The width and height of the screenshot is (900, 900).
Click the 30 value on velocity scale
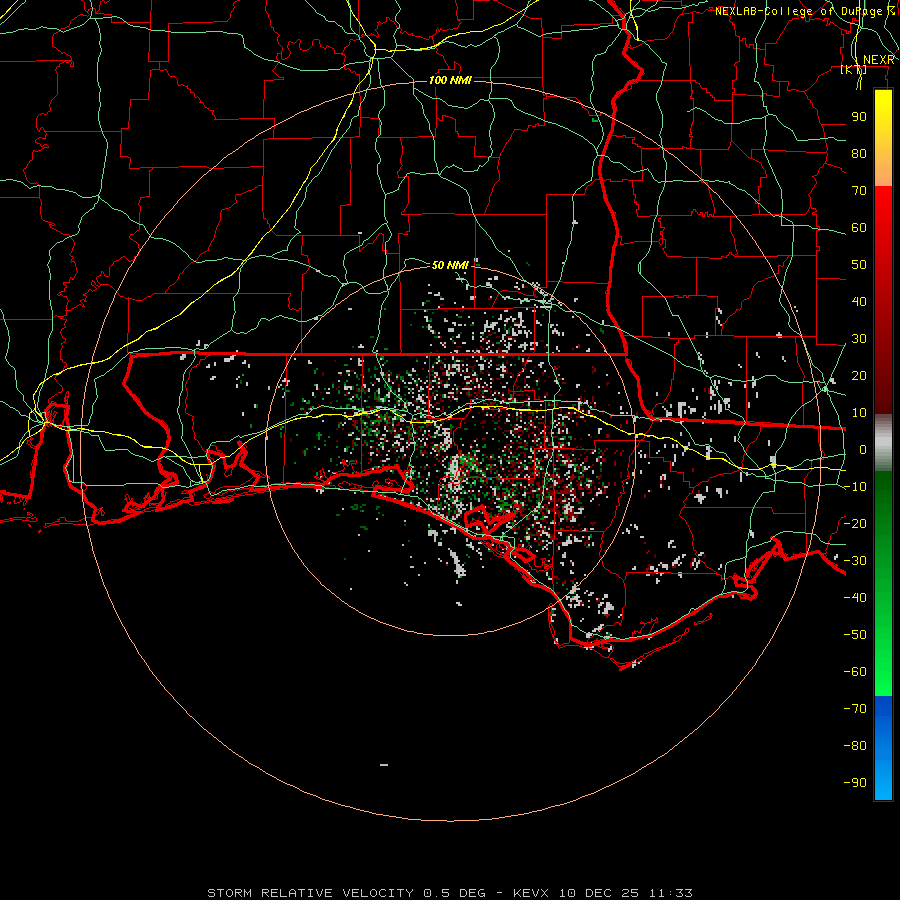859,339
